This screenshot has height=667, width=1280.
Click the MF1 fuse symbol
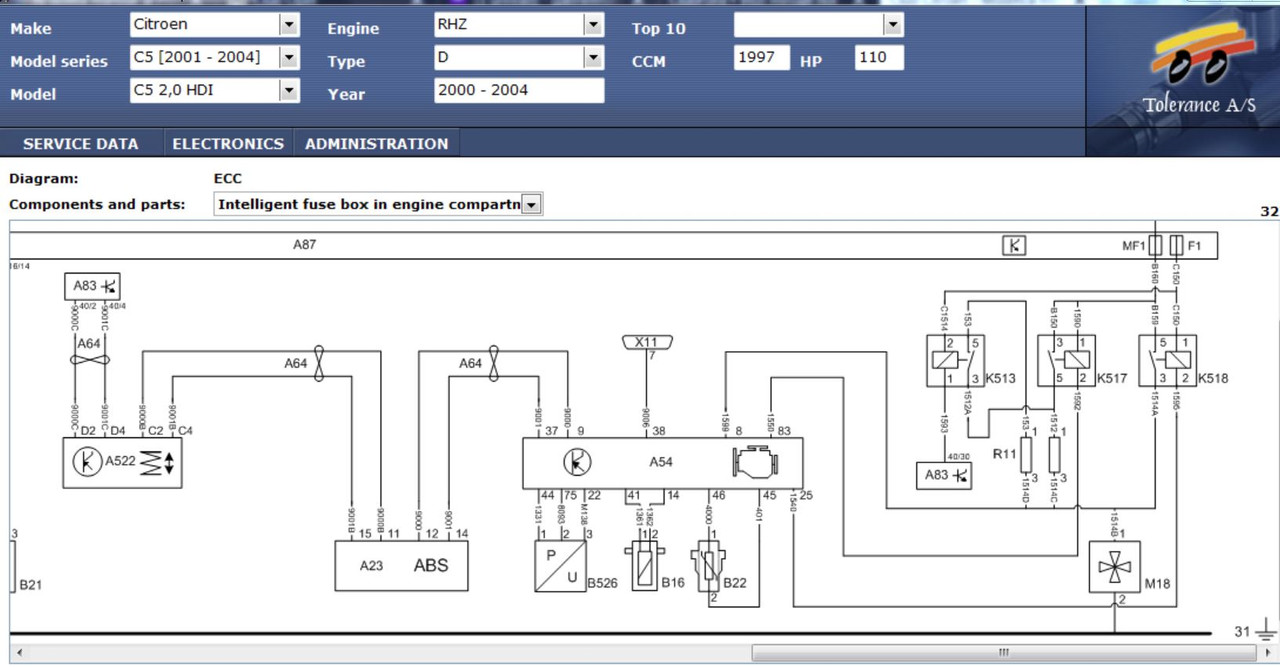click(x=1155, y=245)
